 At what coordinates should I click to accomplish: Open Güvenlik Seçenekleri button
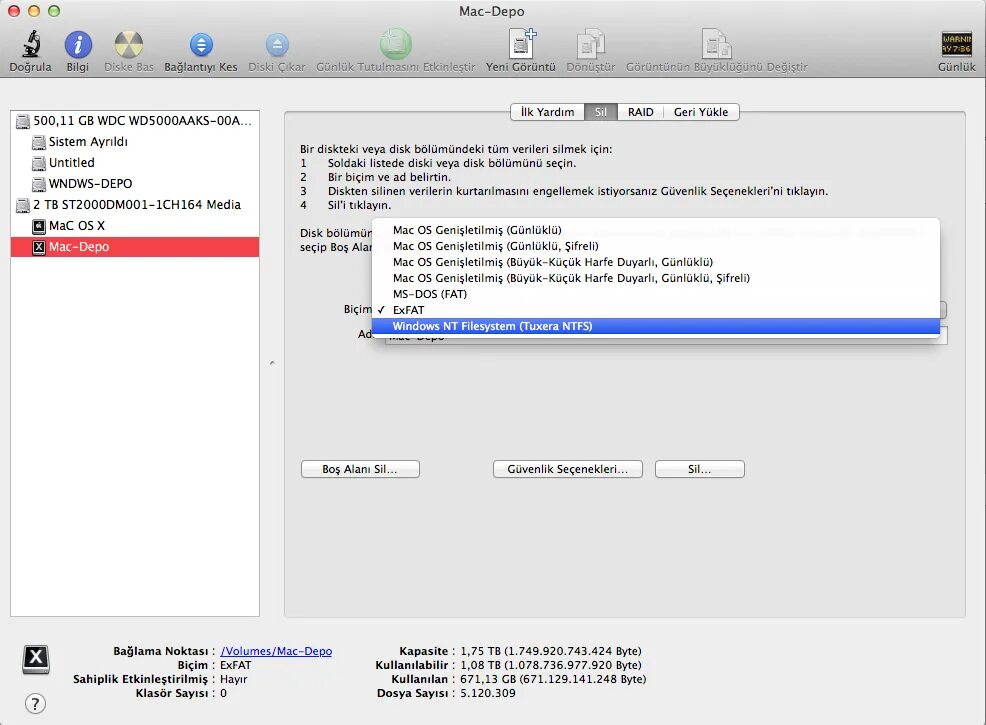point(568,469)
